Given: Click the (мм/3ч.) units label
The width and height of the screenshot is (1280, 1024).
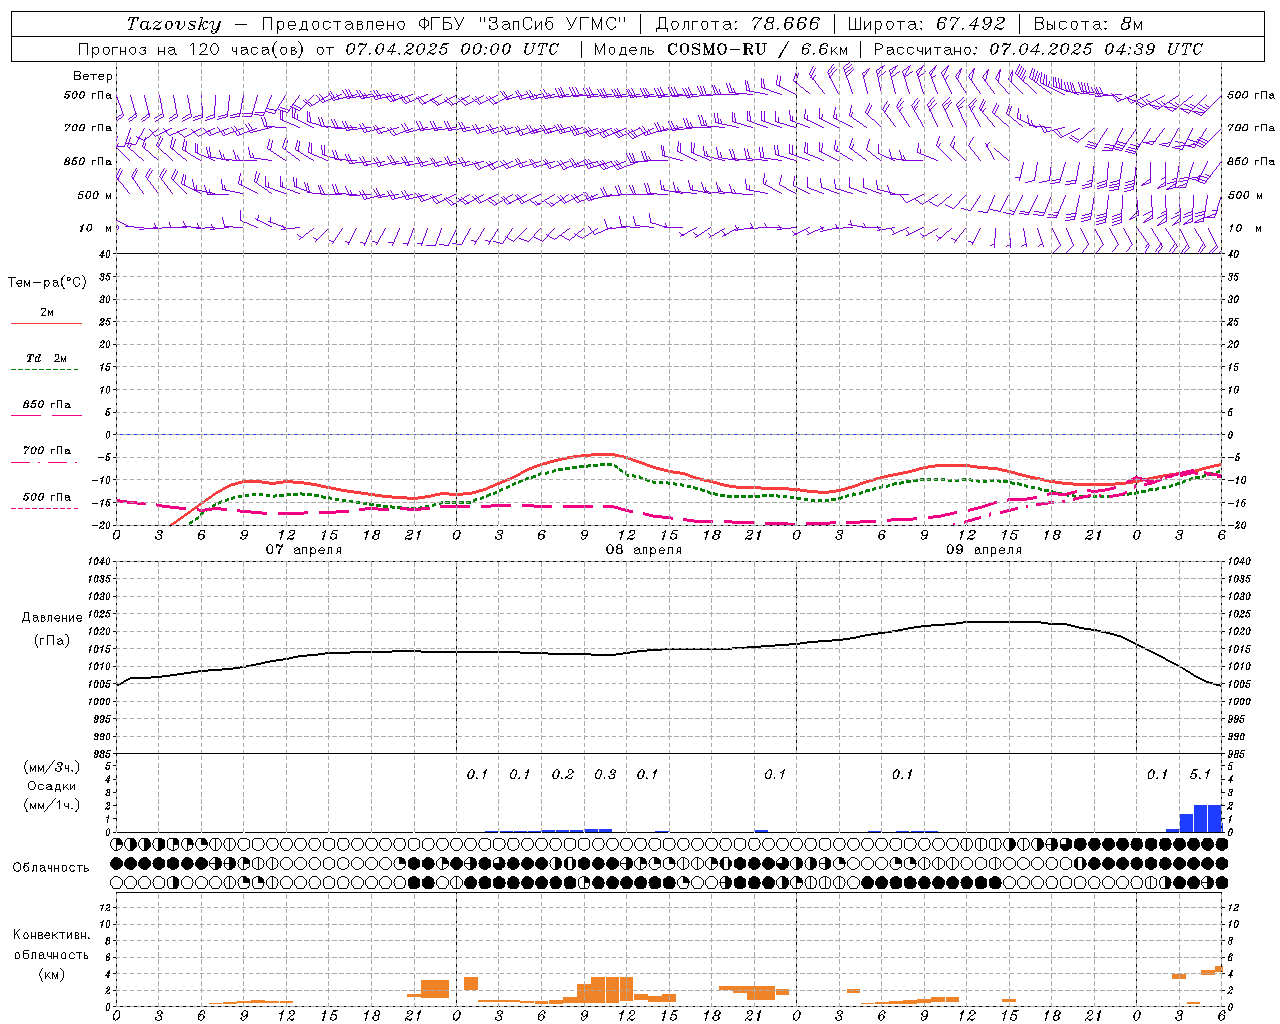Looking at the screenshot, I should click(x=52, y=767).
